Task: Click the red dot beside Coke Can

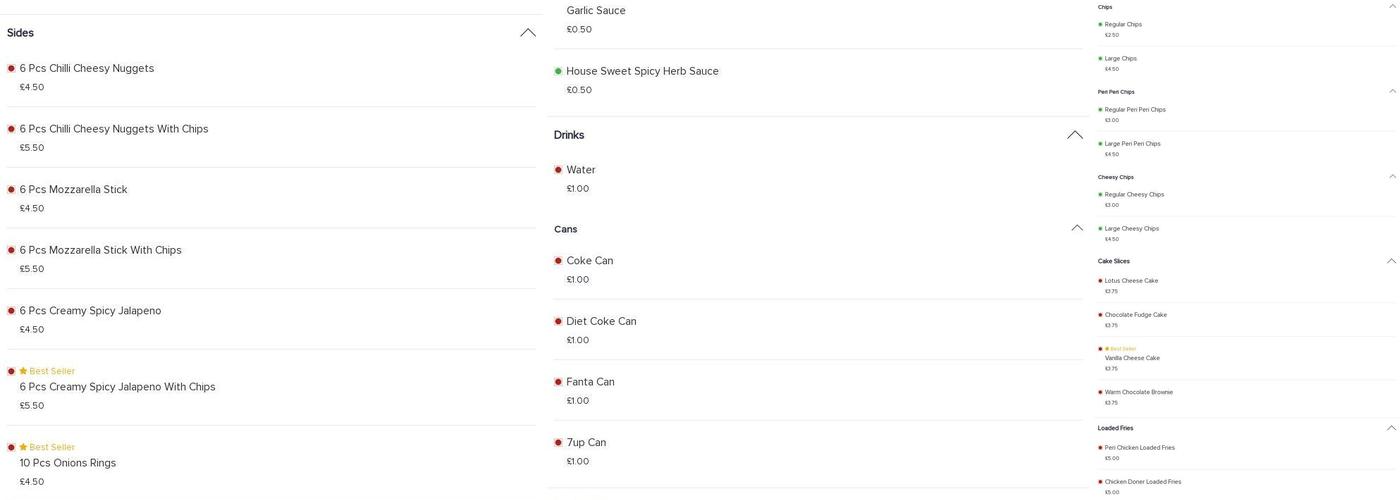Action: (558, 261)
